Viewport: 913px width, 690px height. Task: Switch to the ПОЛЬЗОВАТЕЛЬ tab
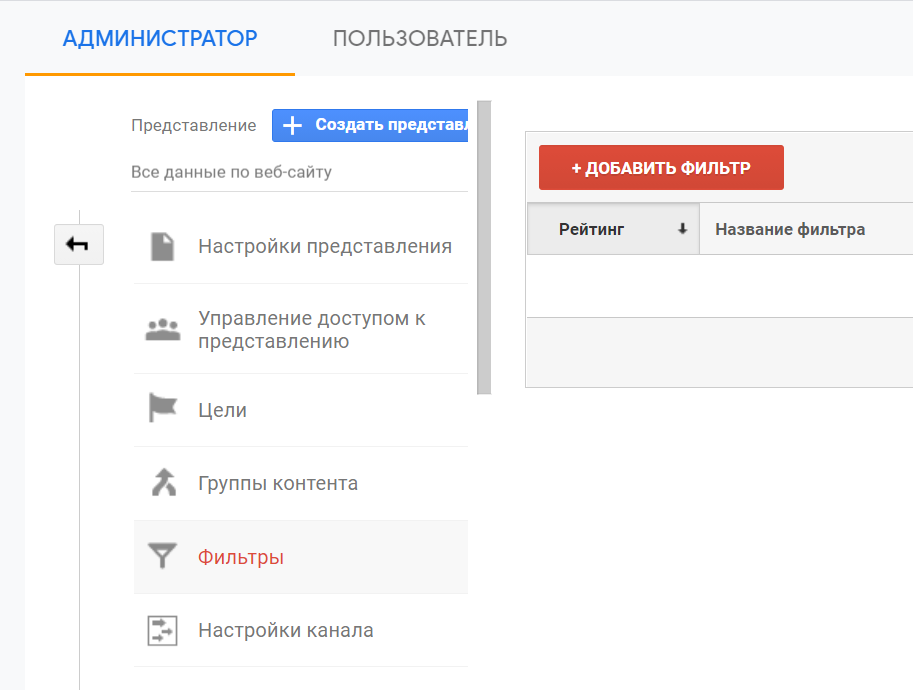click(420, 39)
